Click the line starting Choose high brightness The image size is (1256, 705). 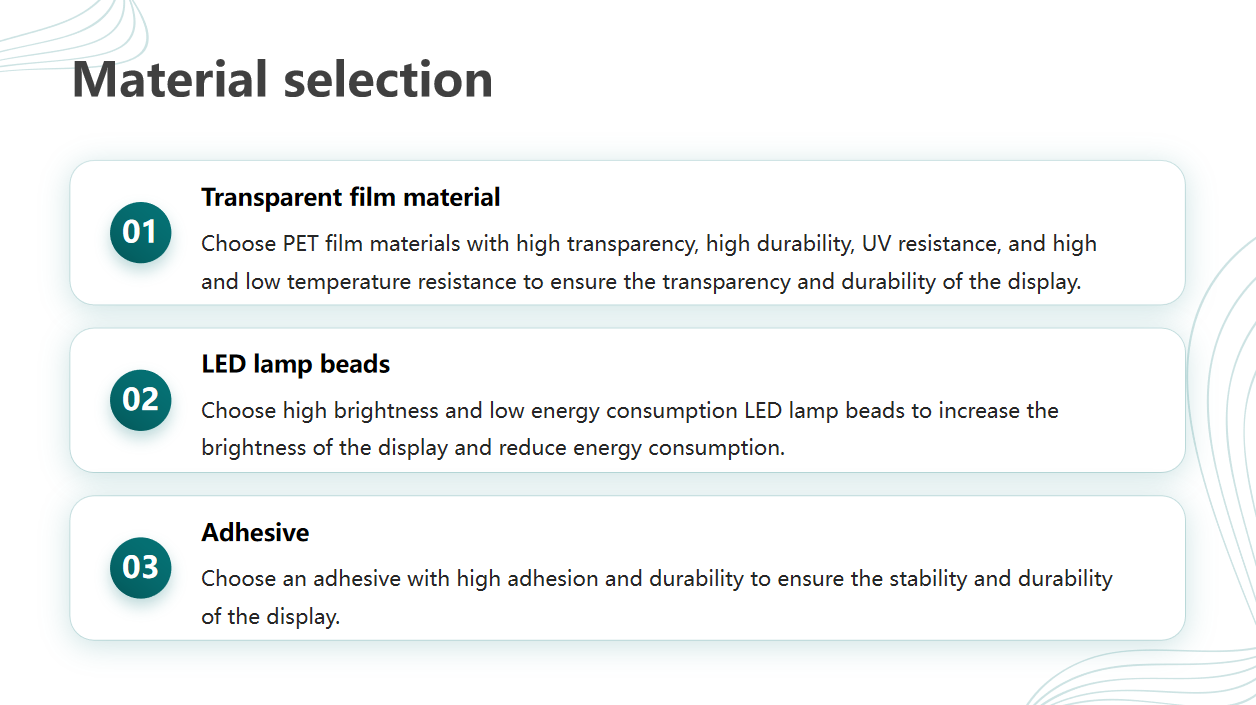coord(630,411)
